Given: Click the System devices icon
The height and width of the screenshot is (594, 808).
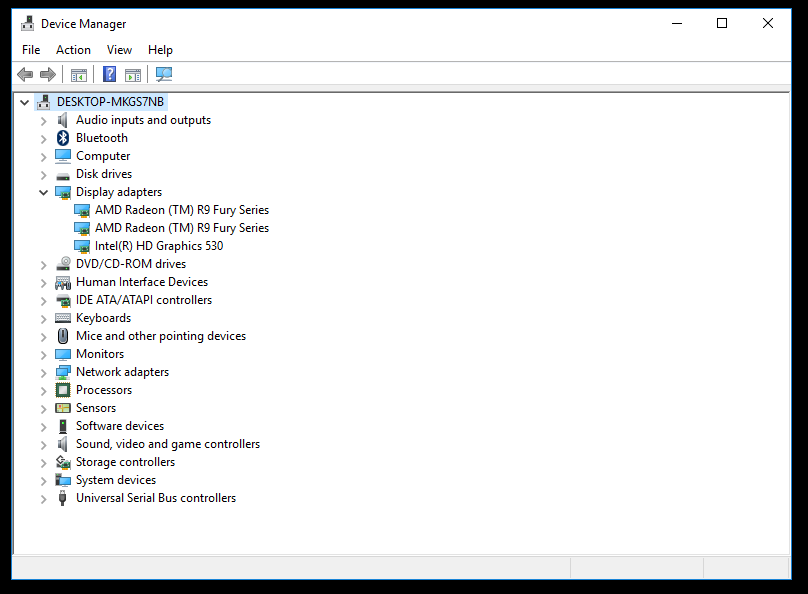Looking at the screenshot, I should tap(63, 480).
